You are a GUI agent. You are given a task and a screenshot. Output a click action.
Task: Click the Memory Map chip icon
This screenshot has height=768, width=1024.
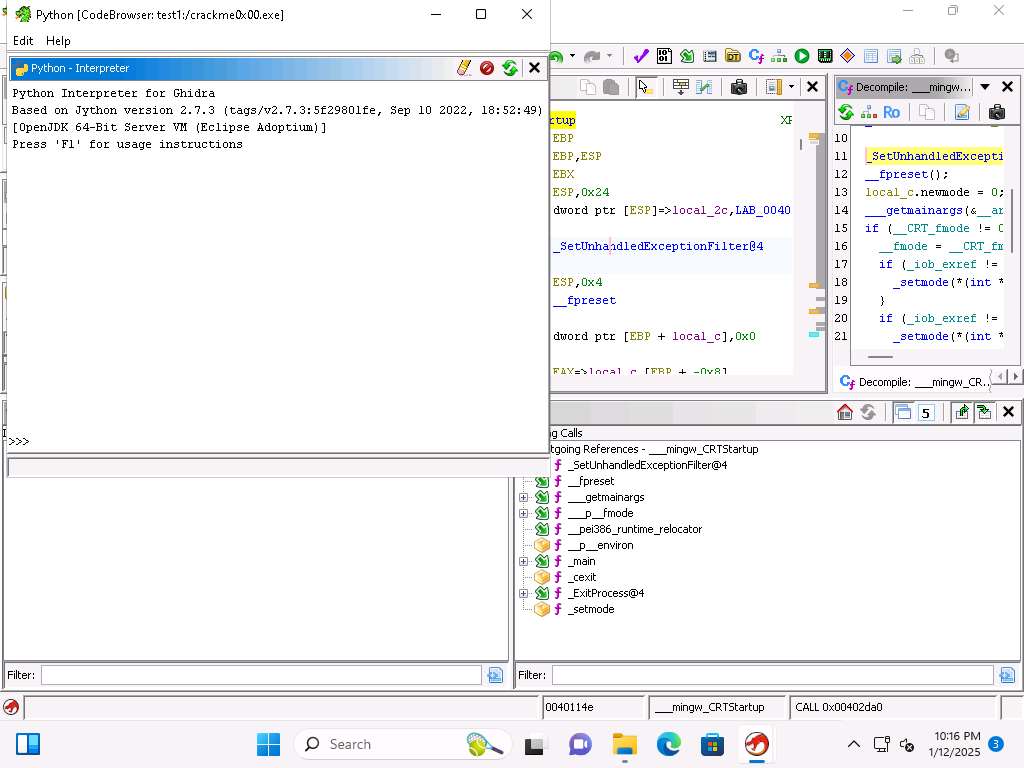825,56
